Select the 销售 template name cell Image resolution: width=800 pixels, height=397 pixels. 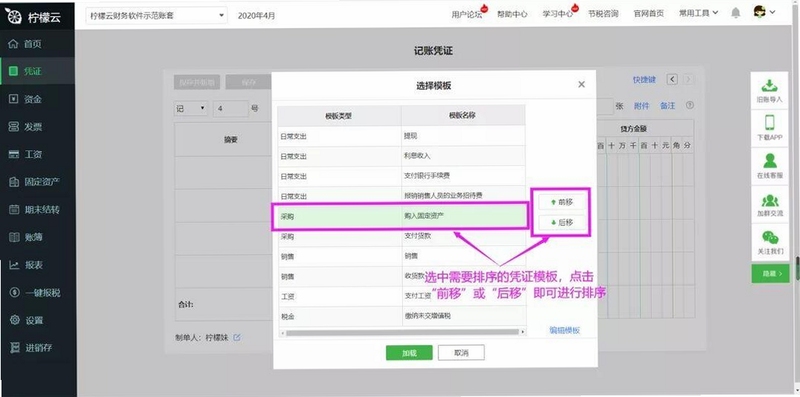tap(463, 256)
